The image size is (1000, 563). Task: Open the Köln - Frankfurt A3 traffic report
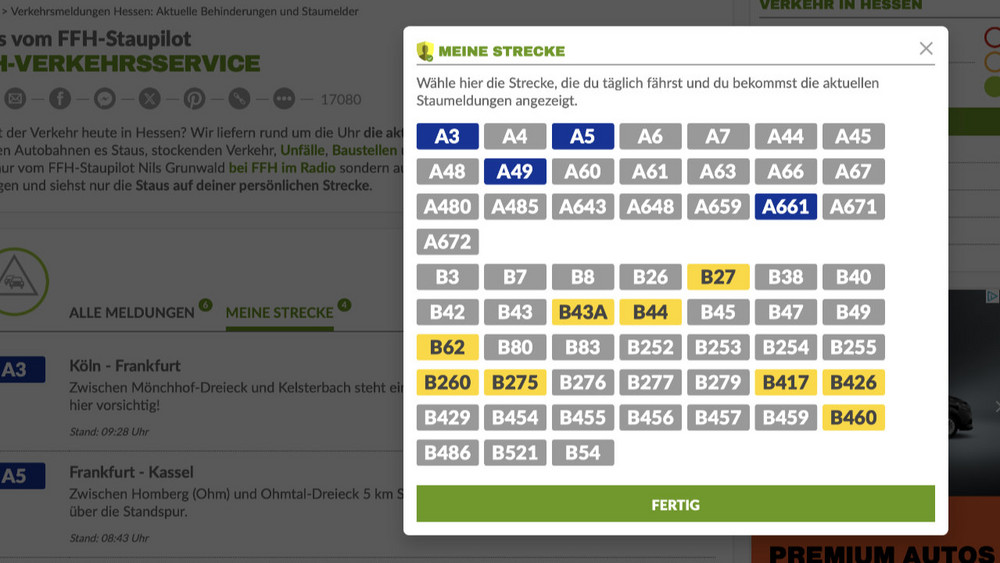[125, 366]
